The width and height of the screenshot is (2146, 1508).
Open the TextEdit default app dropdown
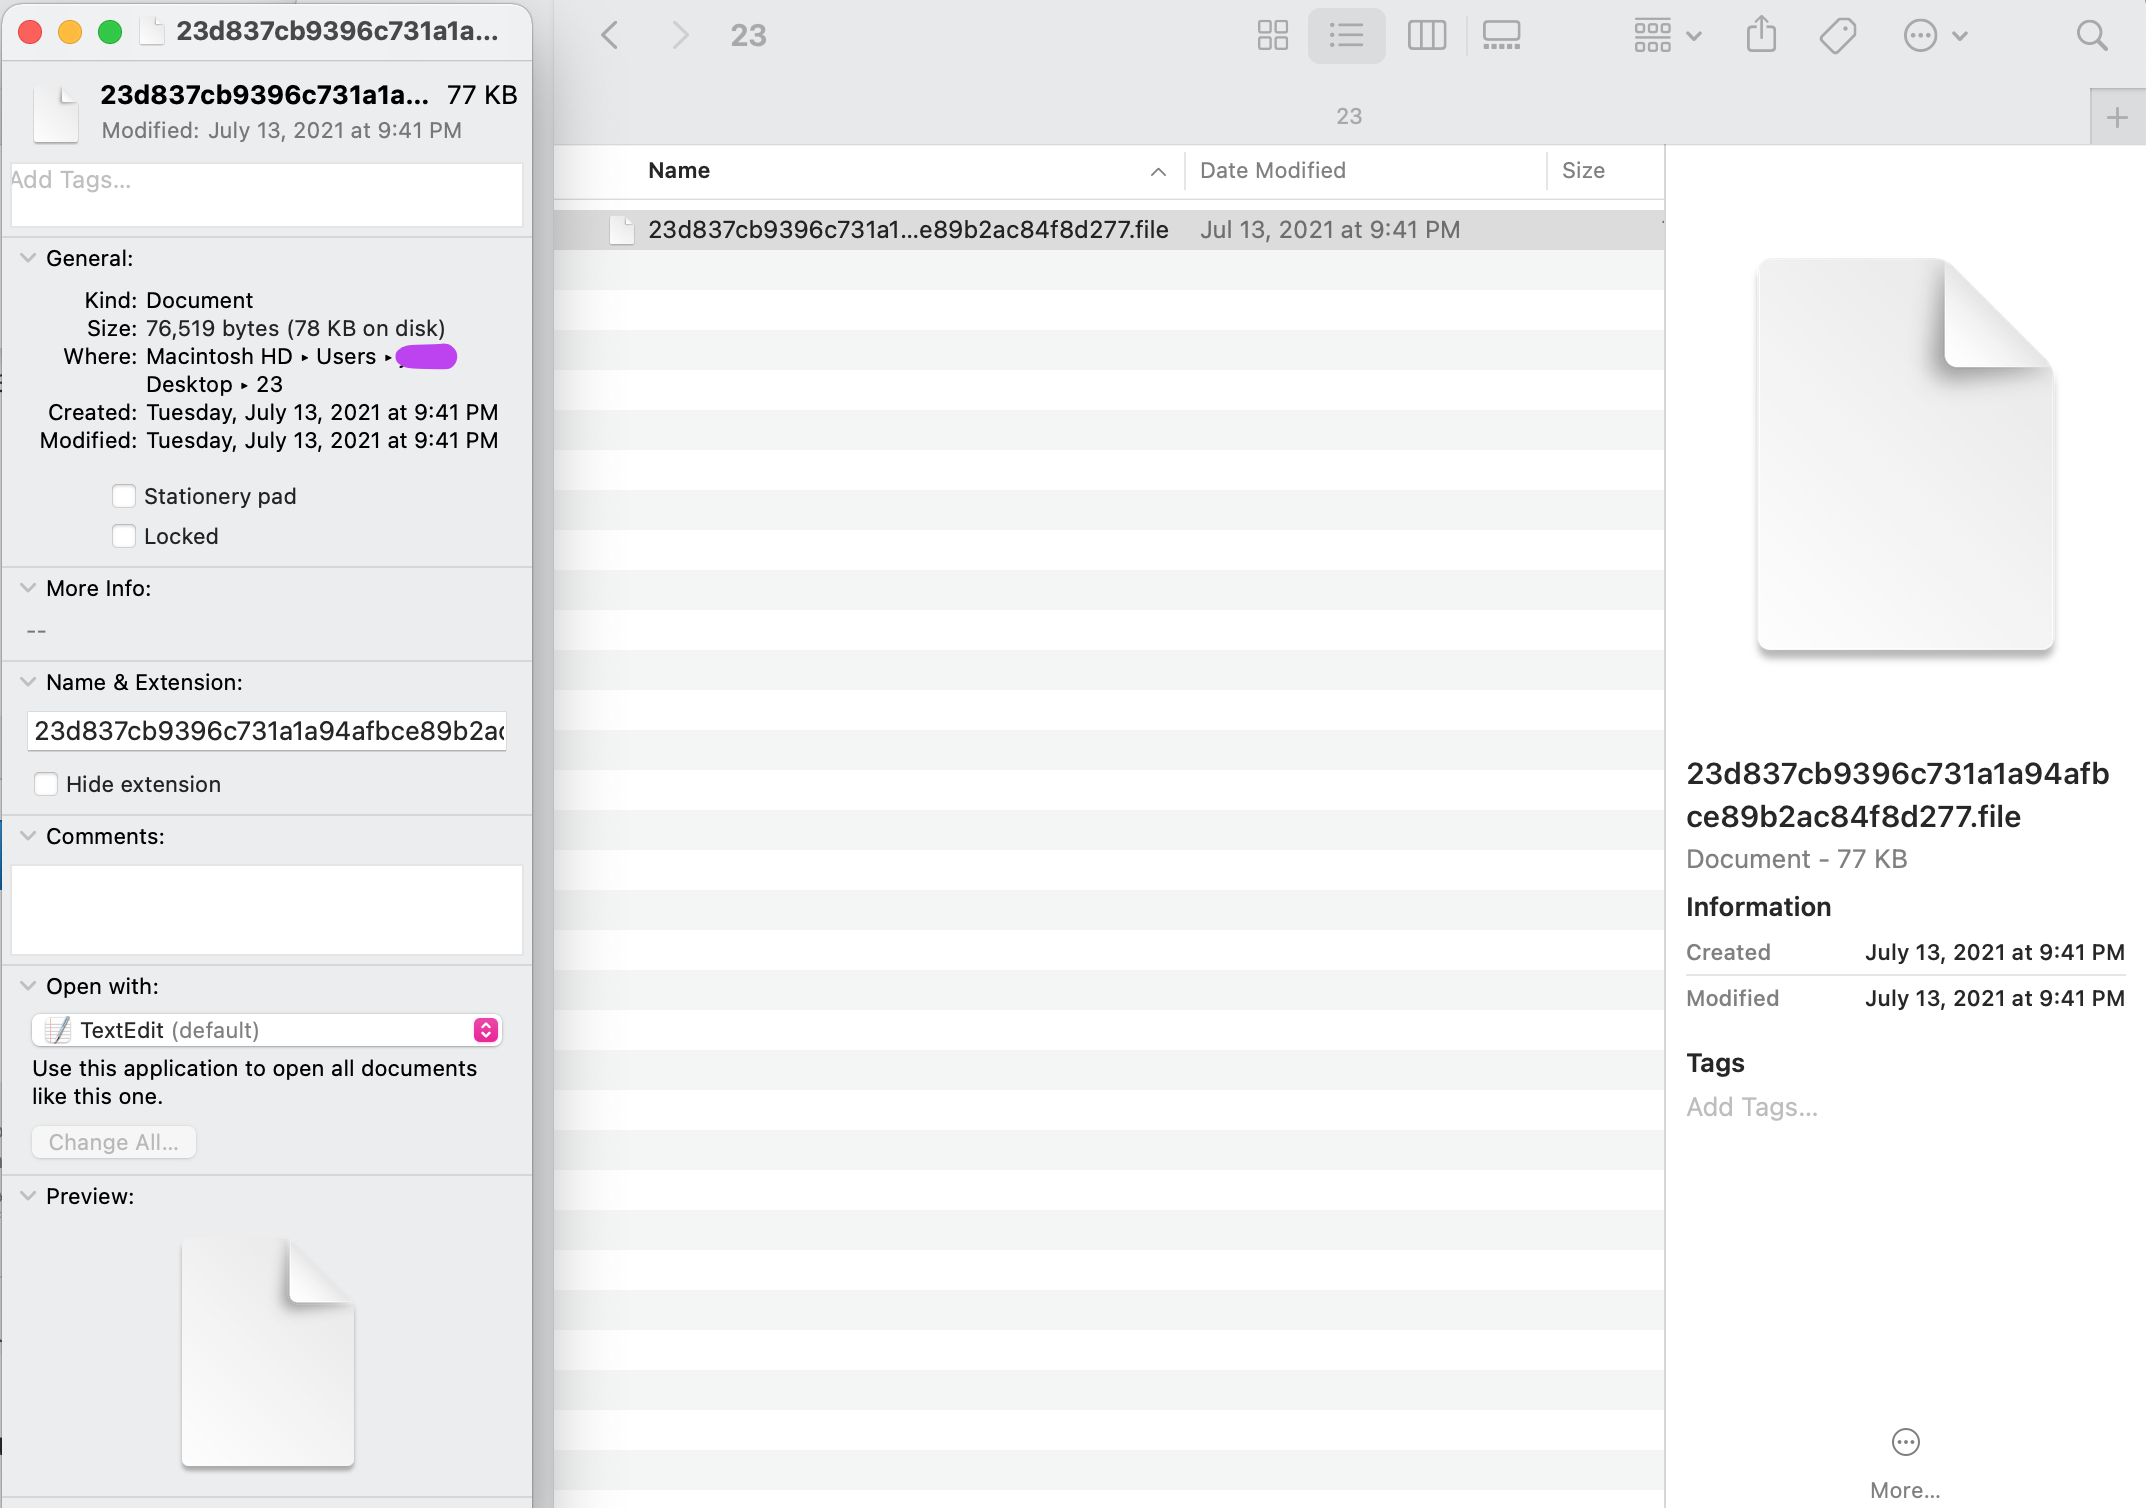tap(266, 1030)
